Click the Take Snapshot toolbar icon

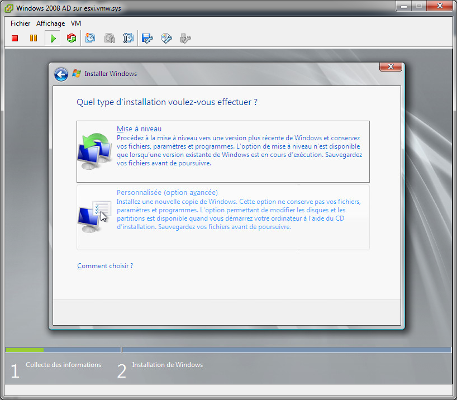[90, 38]
